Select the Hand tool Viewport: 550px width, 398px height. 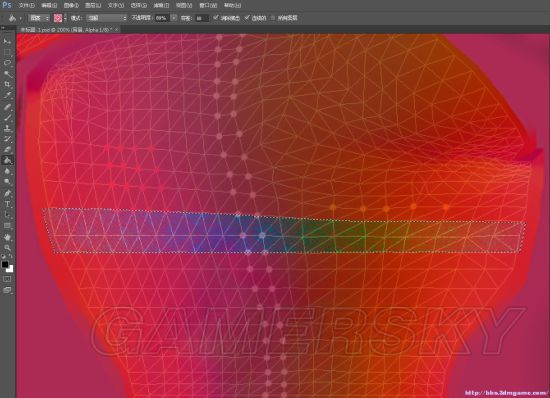7,237
